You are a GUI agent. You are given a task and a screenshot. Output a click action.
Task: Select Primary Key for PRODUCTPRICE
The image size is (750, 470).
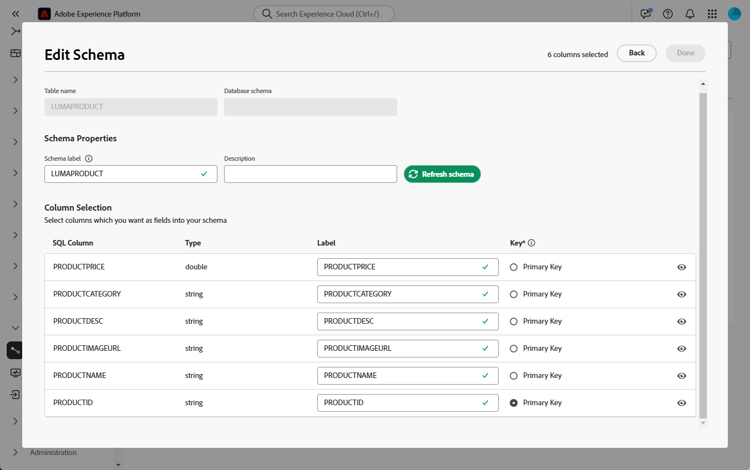pyautogui.click(x=514, y=267)
